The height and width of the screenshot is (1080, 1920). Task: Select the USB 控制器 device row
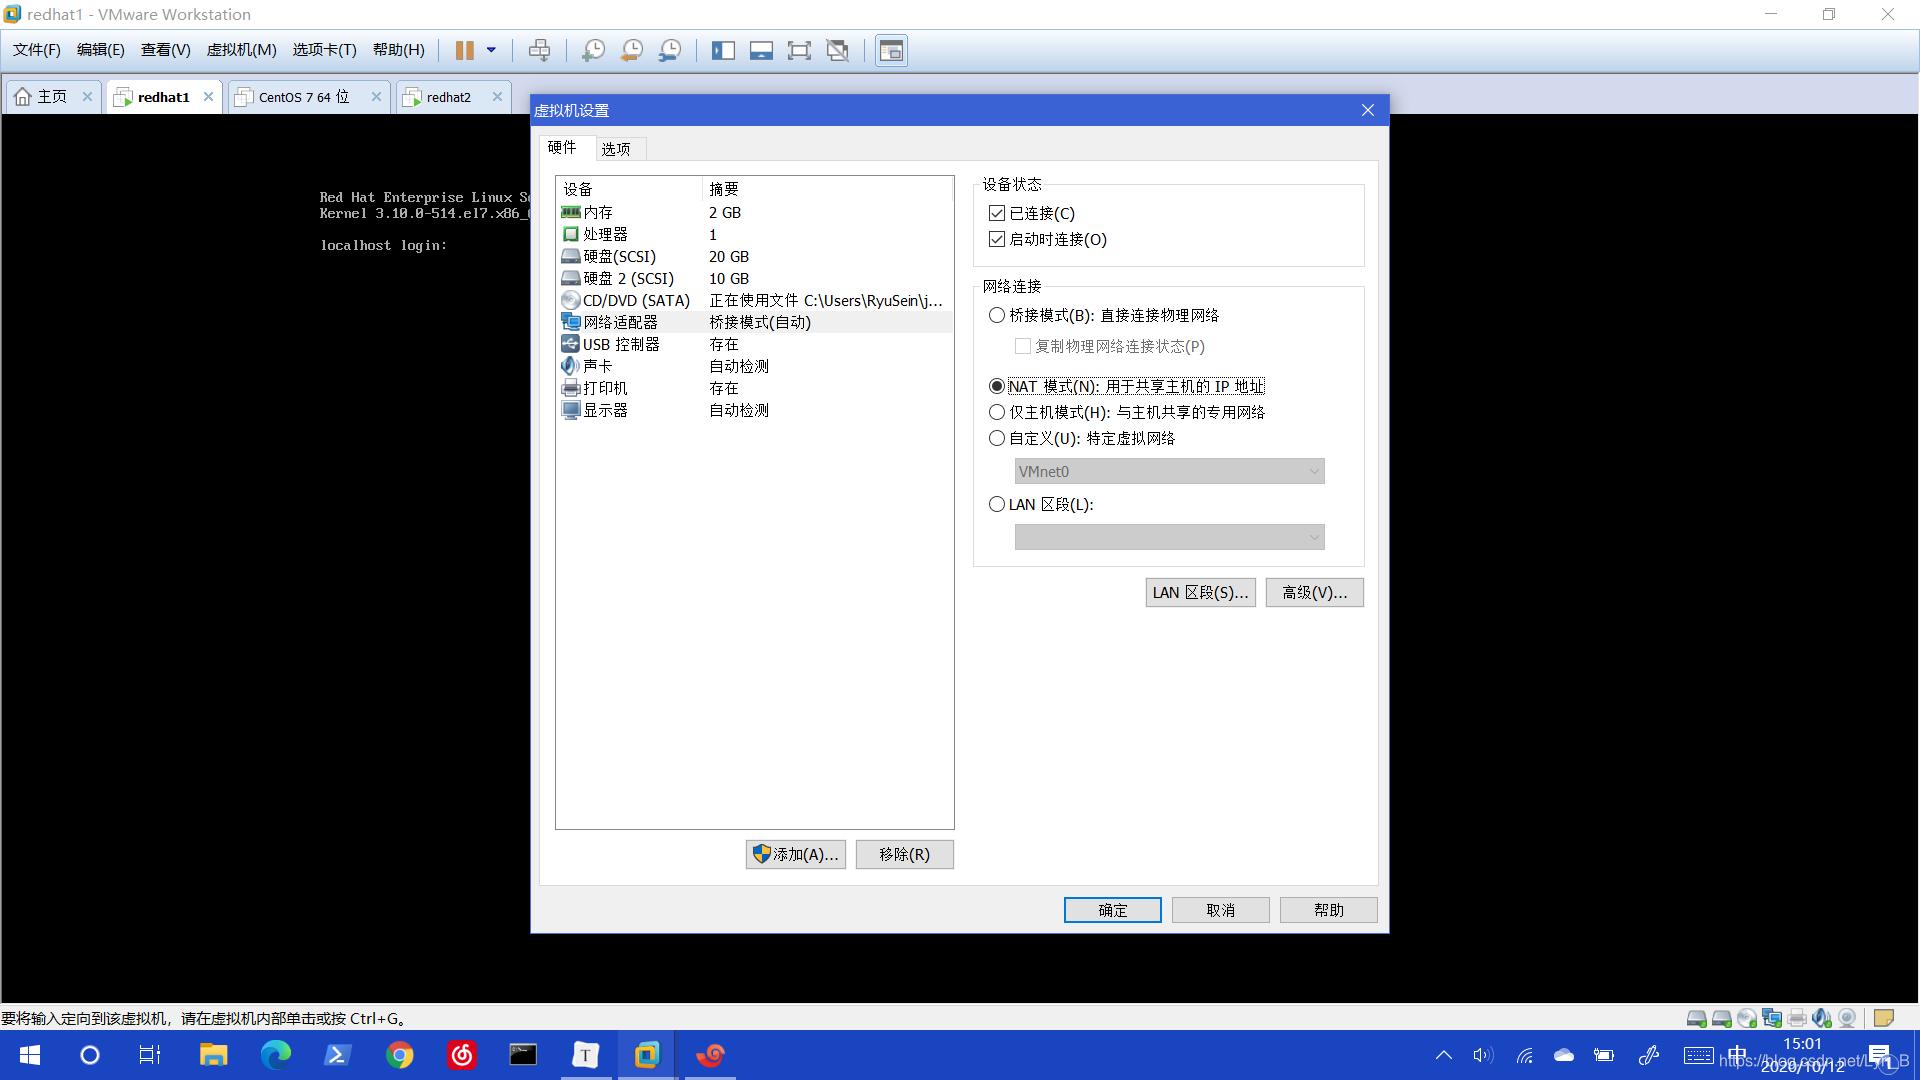[x=754, y=344]
